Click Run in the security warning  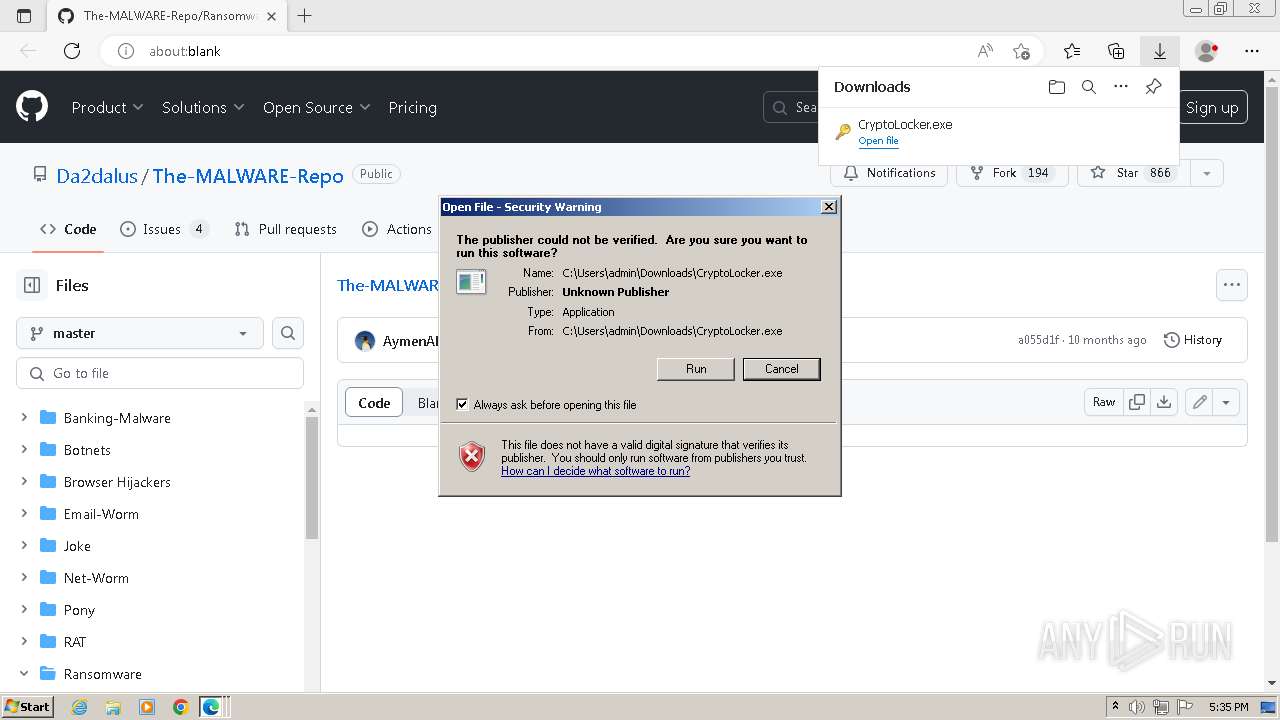click(696, 369)
